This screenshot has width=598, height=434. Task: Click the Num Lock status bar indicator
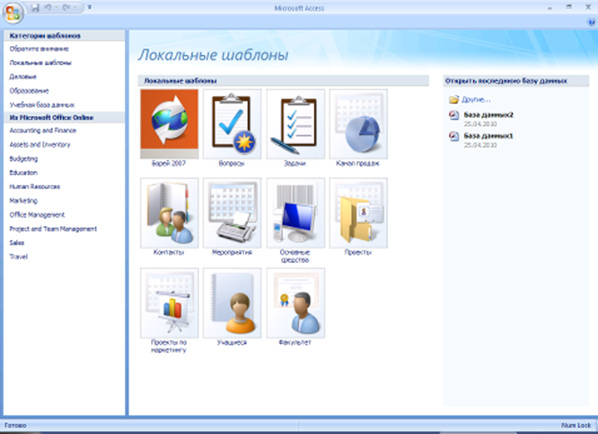click(575, 425)
